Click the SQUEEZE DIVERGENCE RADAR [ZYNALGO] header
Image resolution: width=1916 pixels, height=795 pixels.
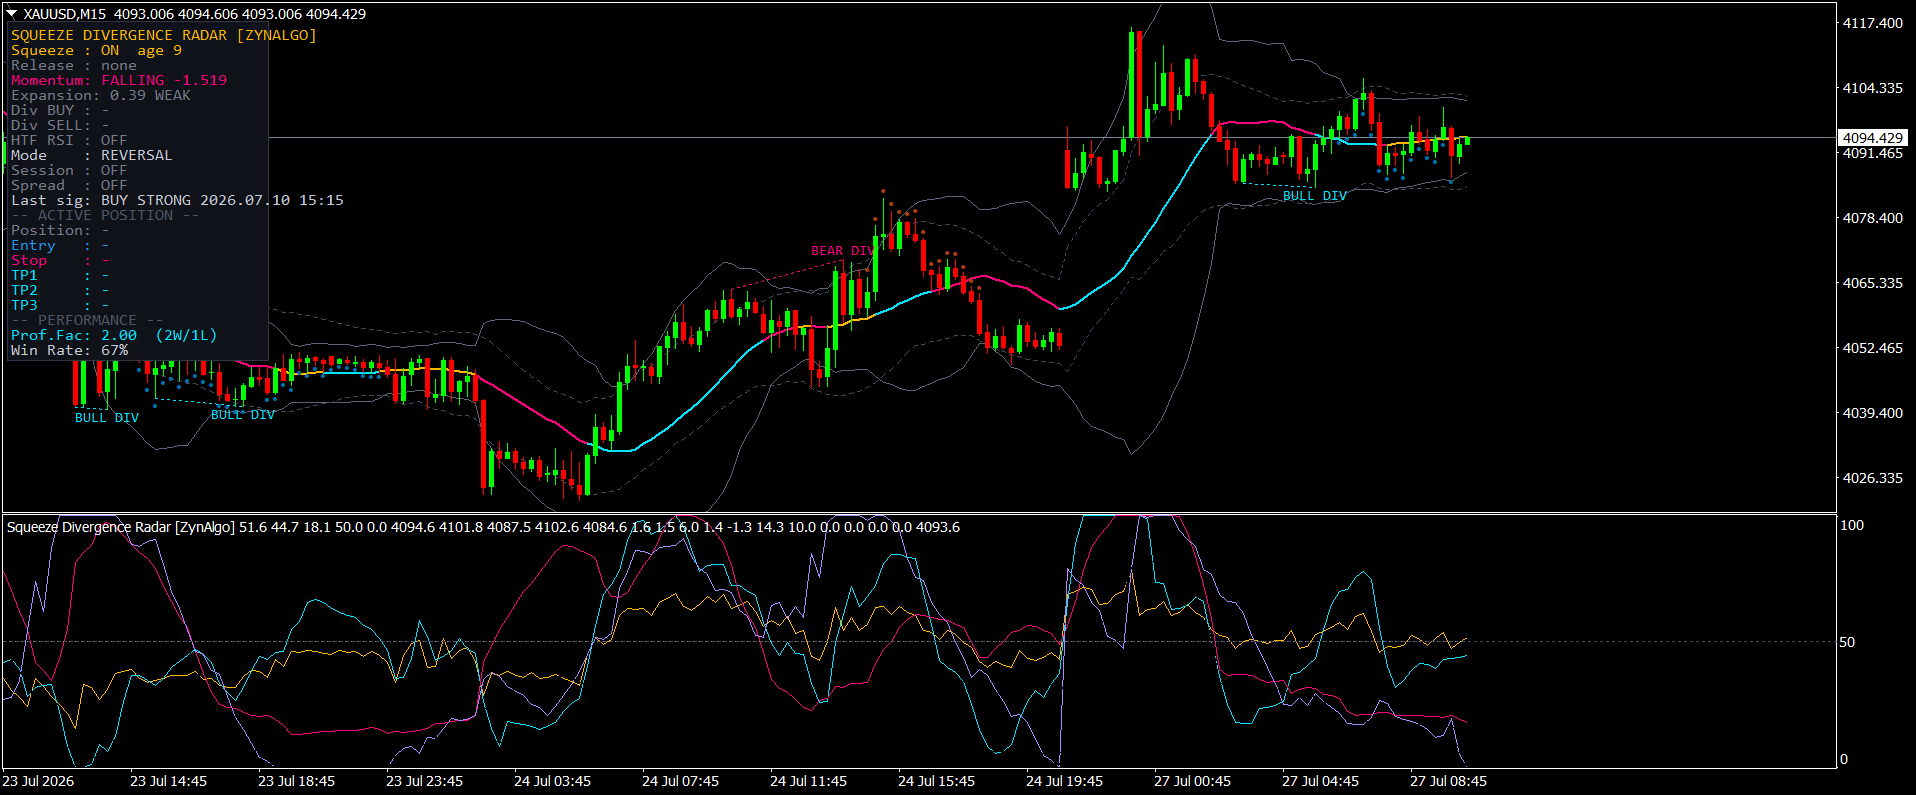pos(164,35)
